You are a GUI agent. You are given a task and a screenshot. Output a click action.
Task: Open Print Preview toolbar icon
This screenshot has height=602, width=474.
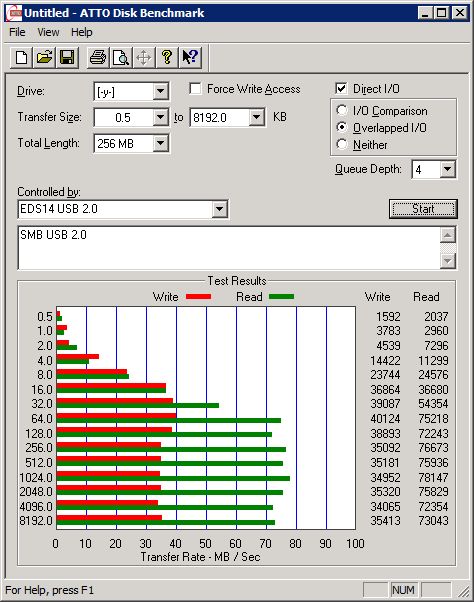[121, 58]
